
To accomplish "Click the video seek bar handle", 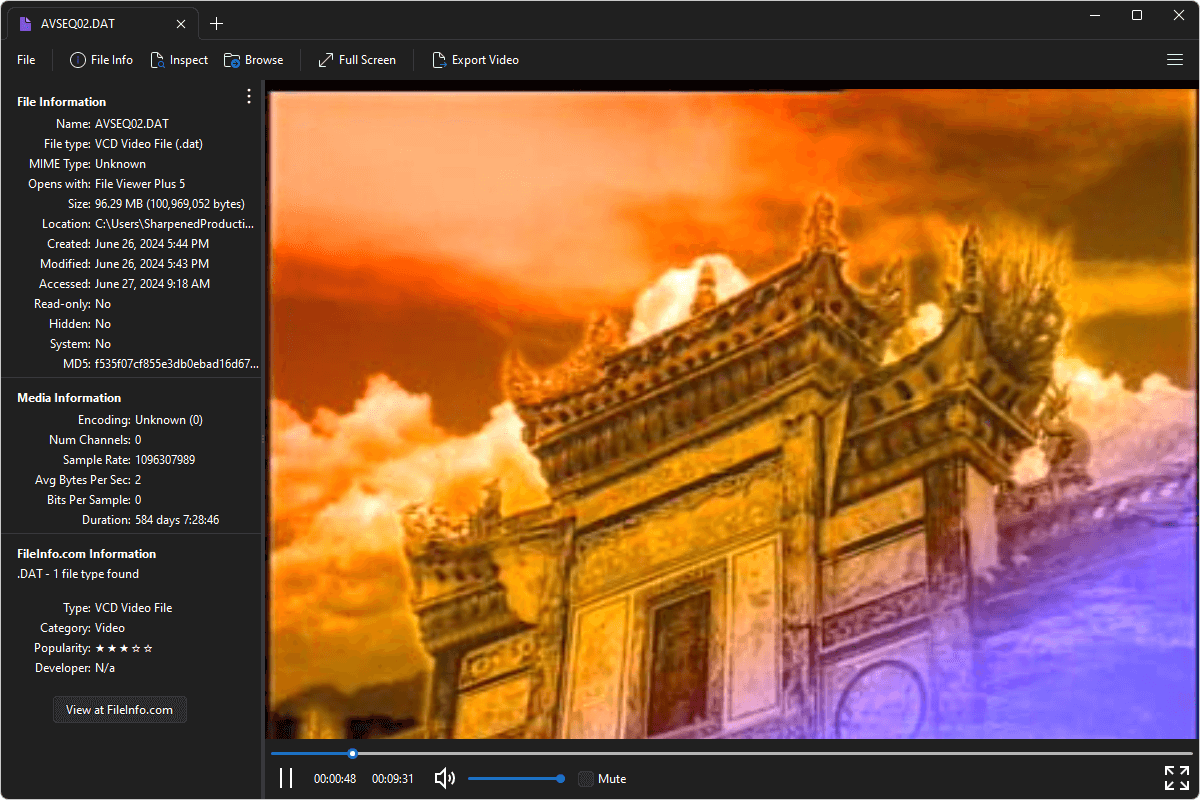I will click(352, 753).
